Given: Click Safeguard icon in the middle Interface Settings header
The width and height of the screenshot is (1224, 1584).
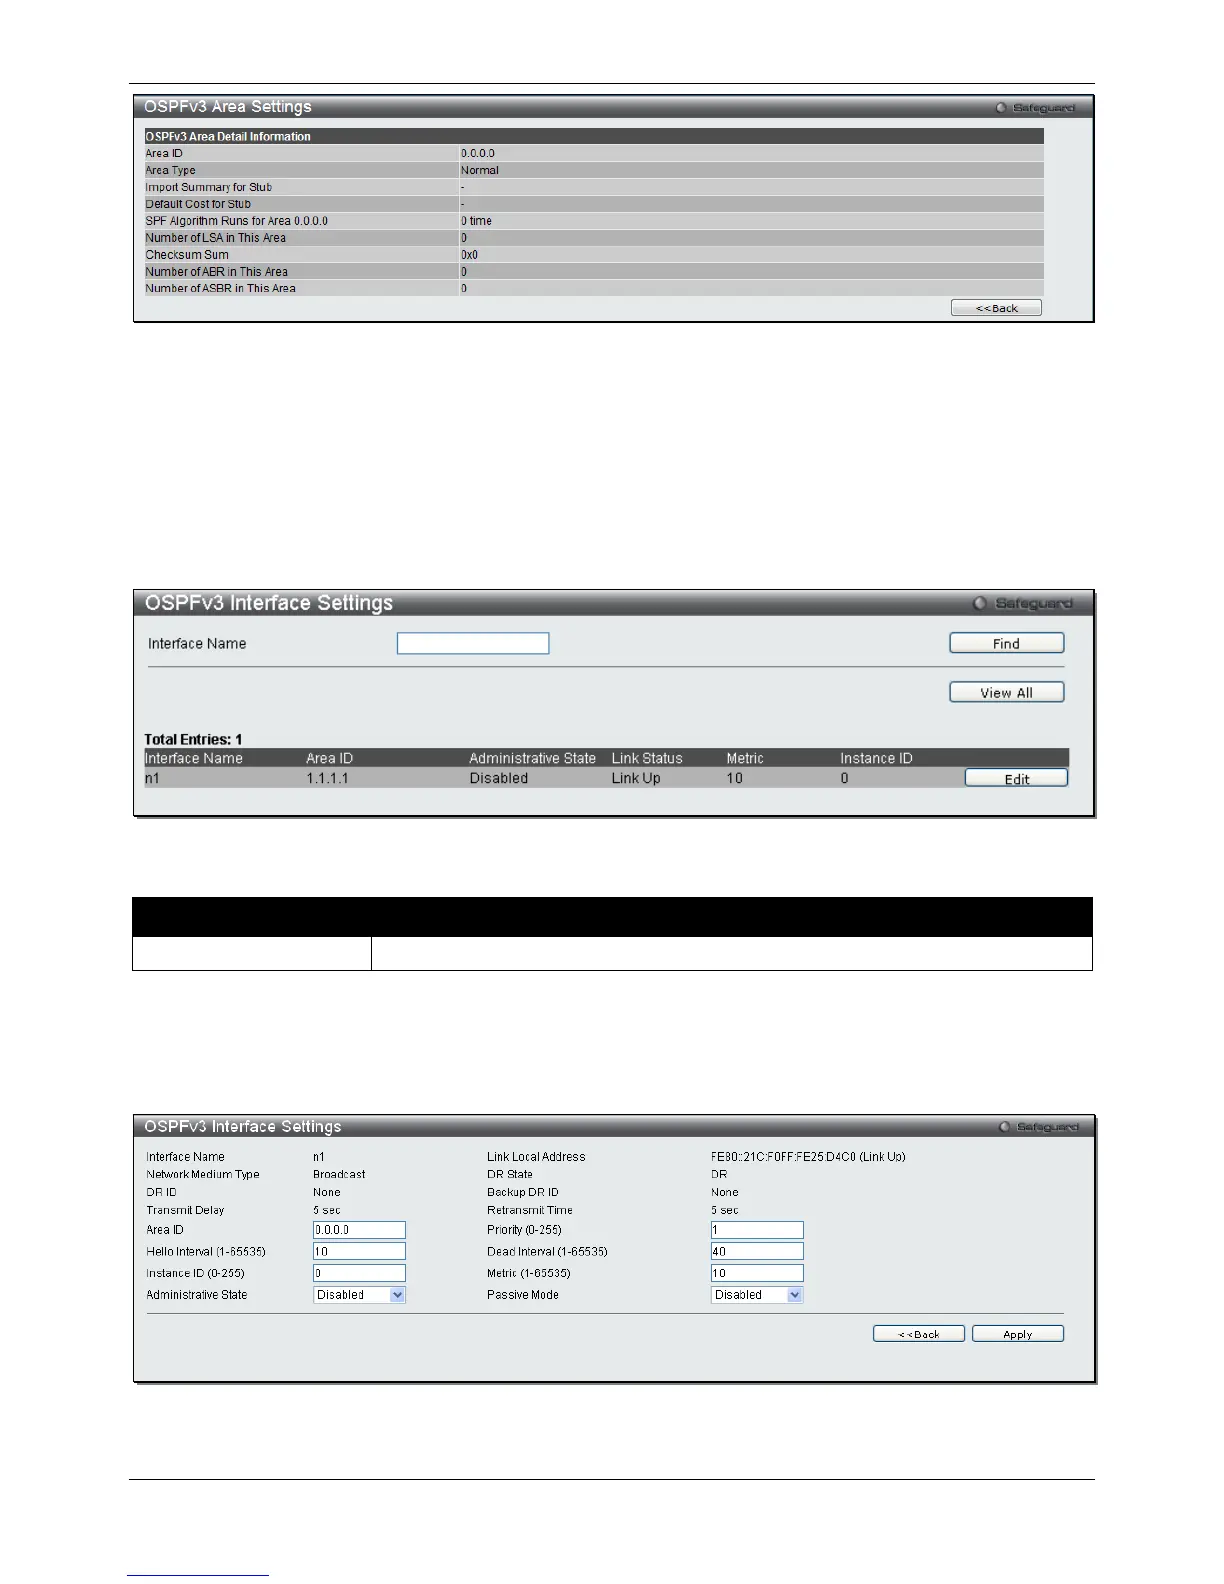Looking at the screenshot, I should [980, 603].
